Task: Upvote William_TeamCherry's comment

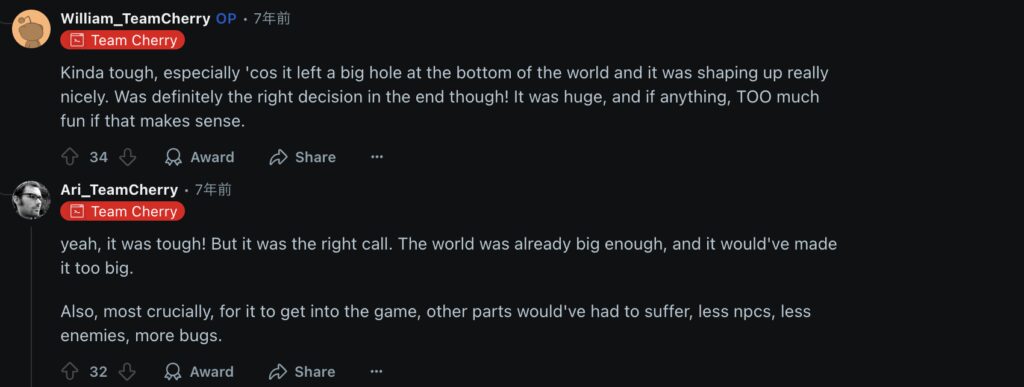Action: click(70, 157)
